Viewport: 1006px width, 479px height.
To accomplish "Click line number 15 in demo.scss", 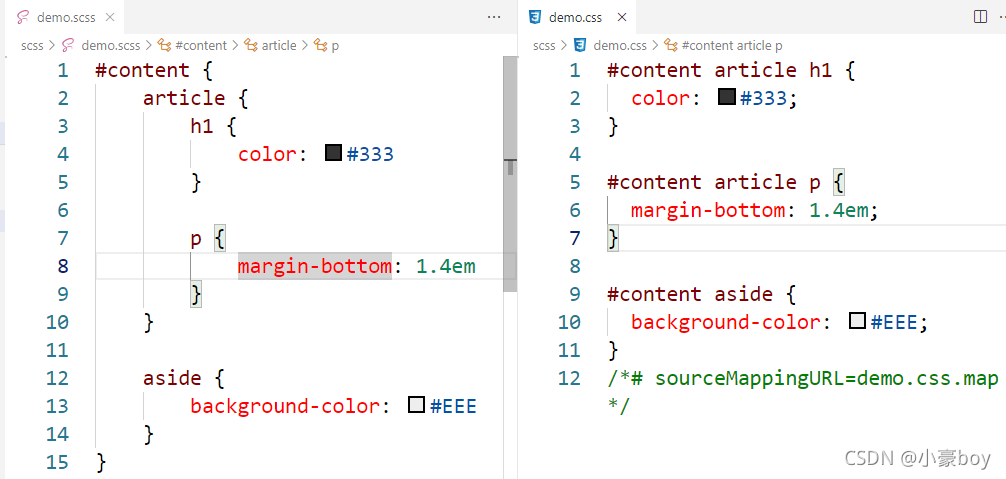I will pyautogui.click(x=58, y=462).
